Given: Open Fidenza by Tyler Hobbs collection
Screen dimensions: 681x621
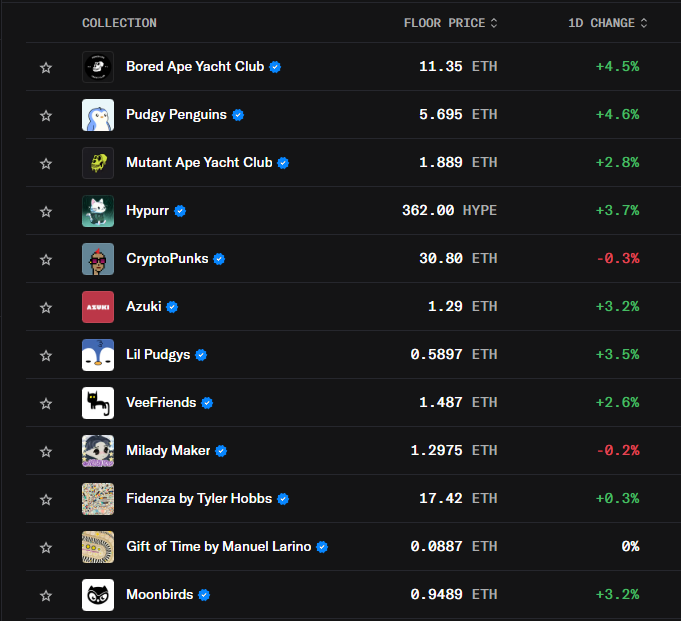Looking at the screenshot, I should click(199, 499).
